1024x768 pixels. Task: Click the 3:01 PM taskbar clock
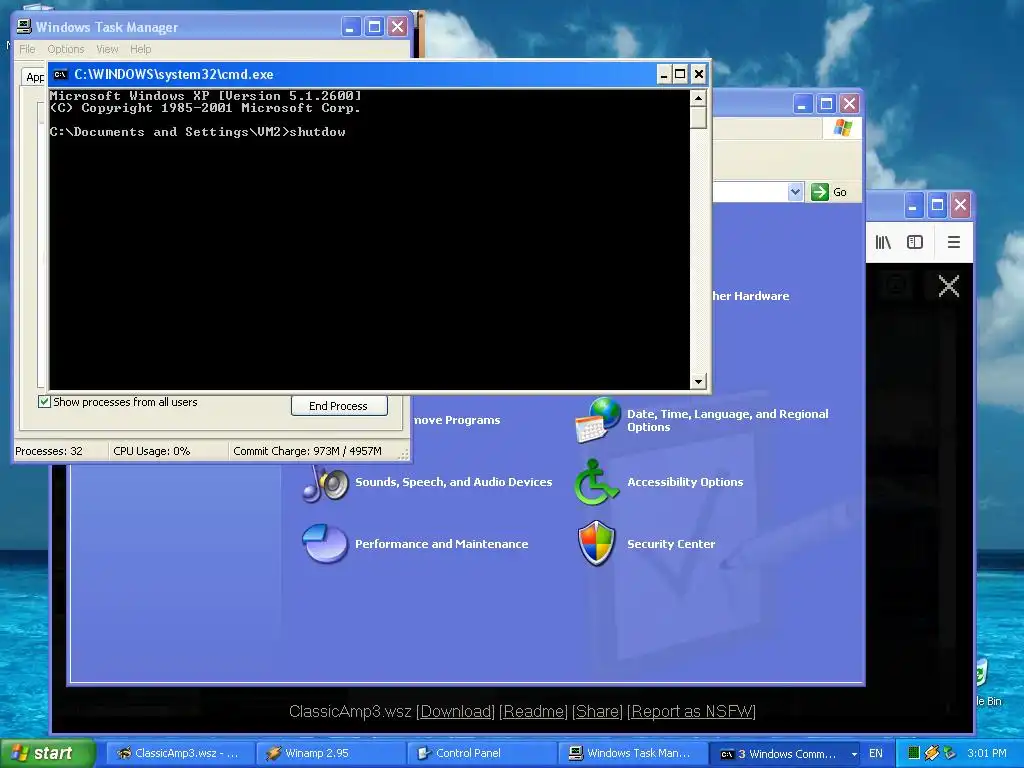tap(987, 753)
